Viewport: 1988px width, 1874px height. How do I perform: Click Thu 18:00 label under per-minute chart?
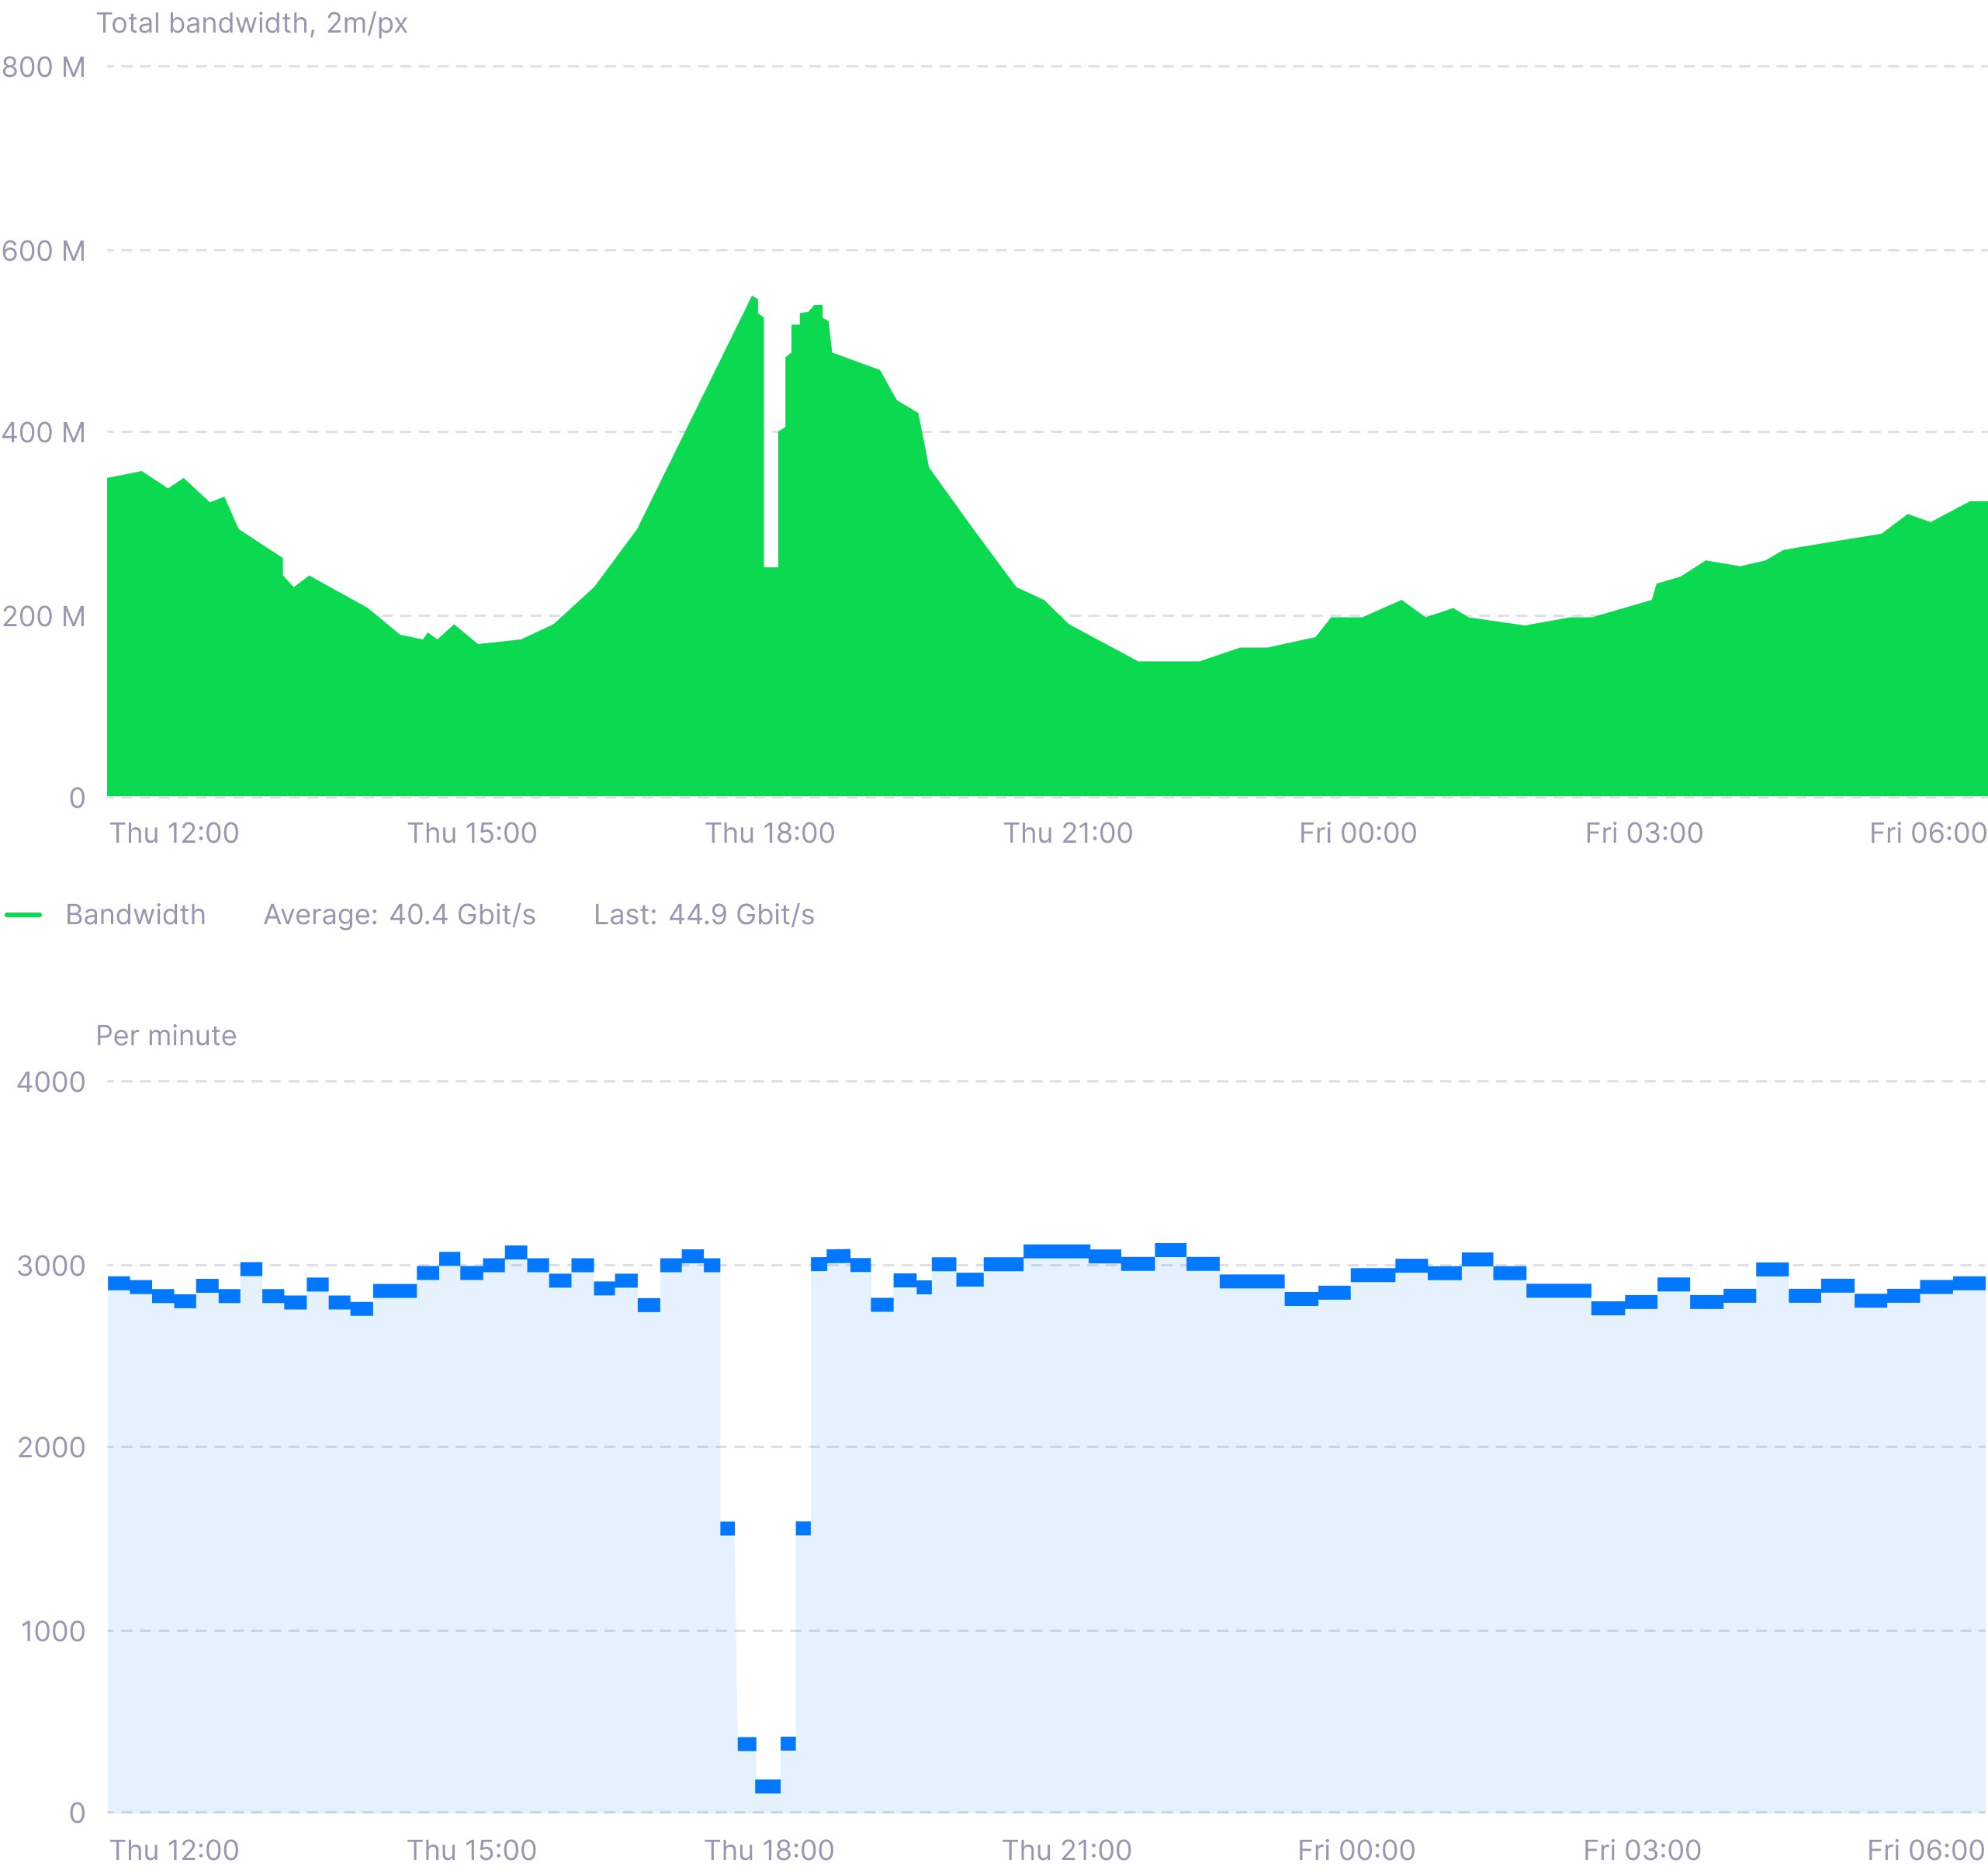(x=769, y=1849)
